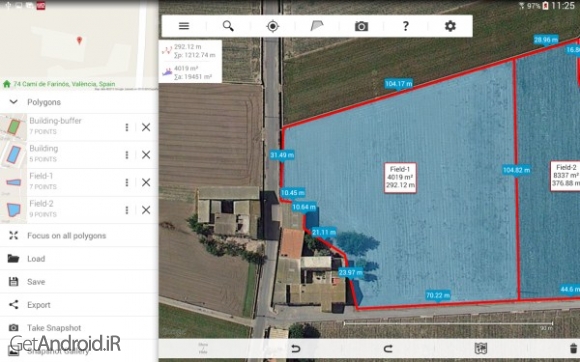The height and width of the screenshot is (362, 580).
Task: Choose Export from the side menu
Action: [x=79, y=305]
